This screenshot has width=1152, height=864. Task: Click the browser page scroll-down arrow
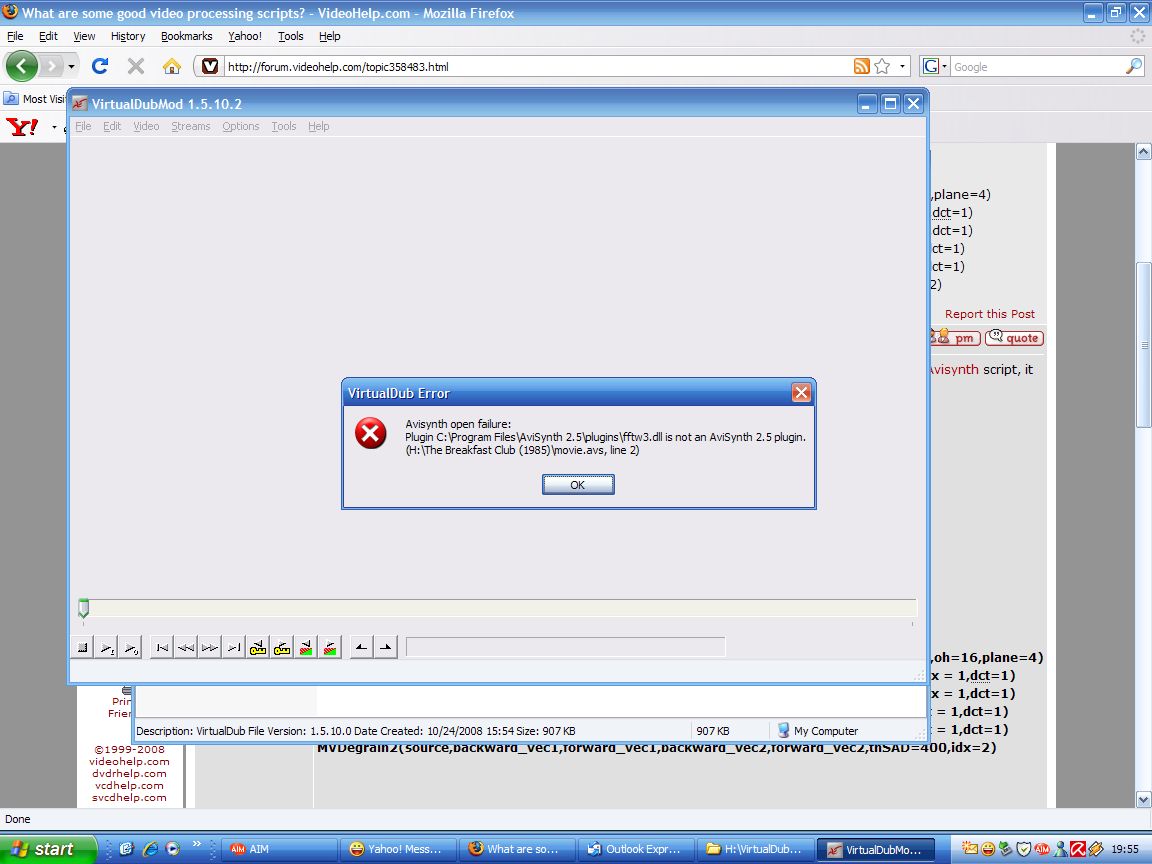click(1143, 799)
